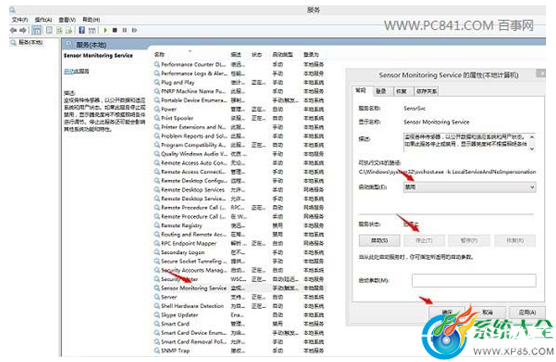Restart the service with the toolbar restart icon

(134, 30)
